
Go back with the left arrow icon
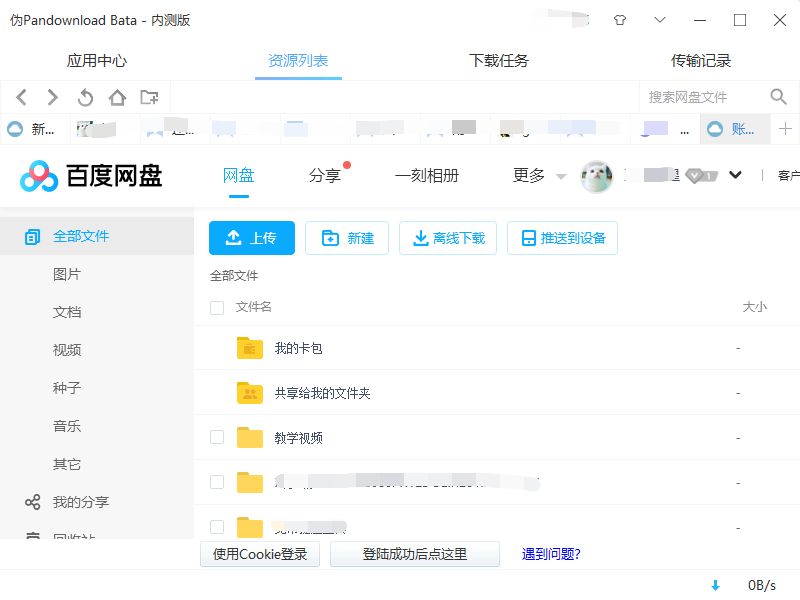[x=21, y=97]
